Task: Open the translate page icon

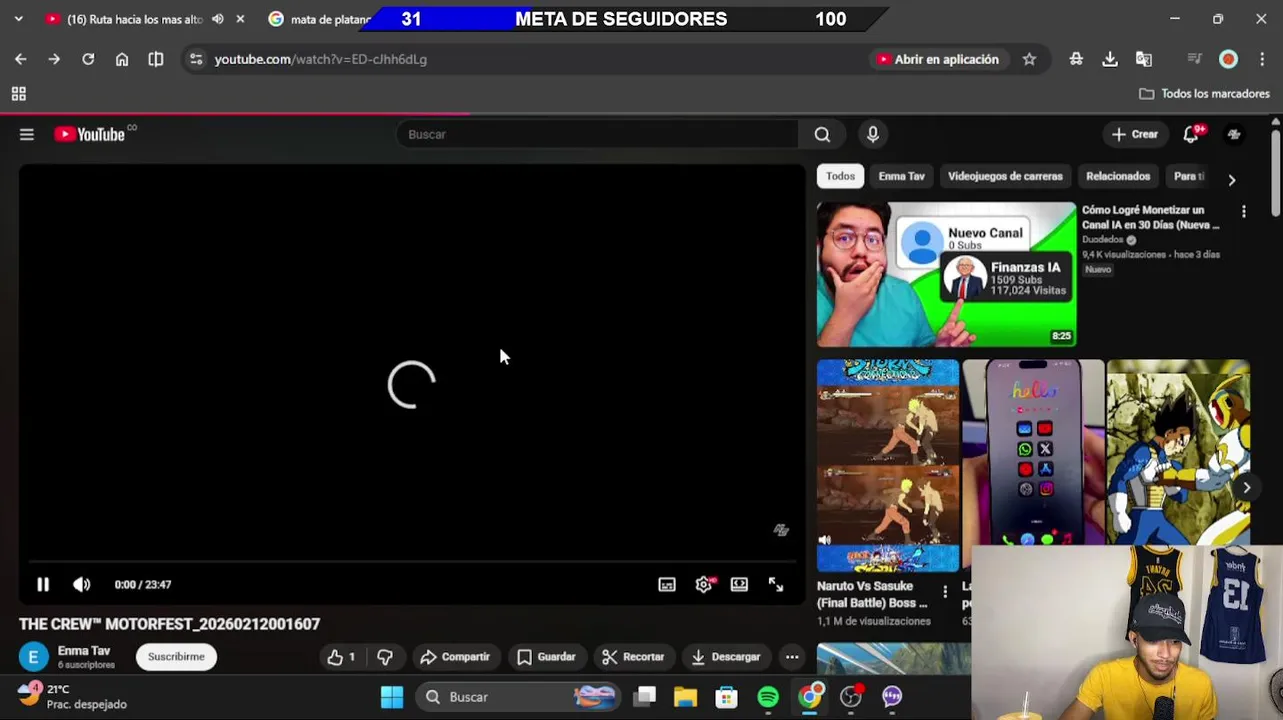Action: click(1144, 59)
